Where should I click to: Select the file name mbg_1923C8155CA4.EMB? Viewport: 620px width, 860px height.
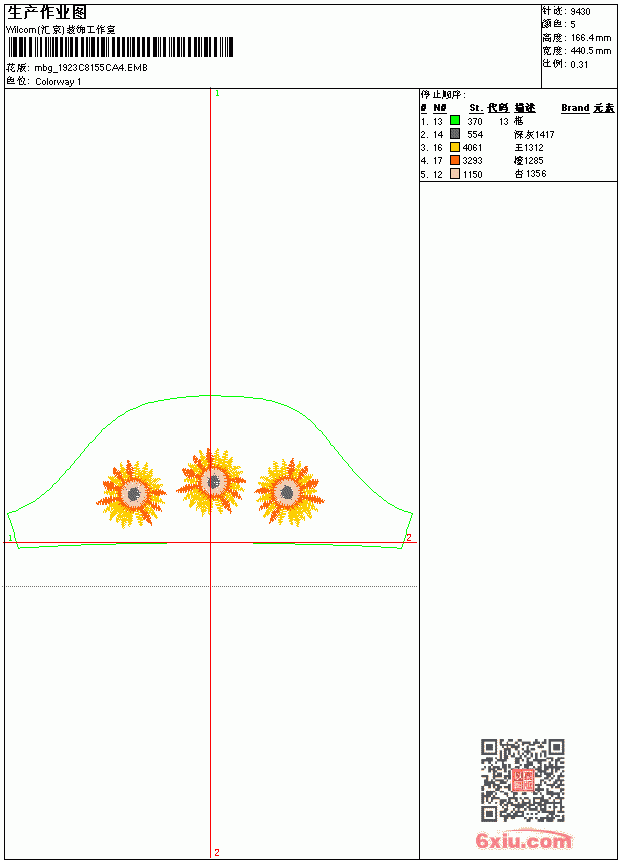point(91,68)
